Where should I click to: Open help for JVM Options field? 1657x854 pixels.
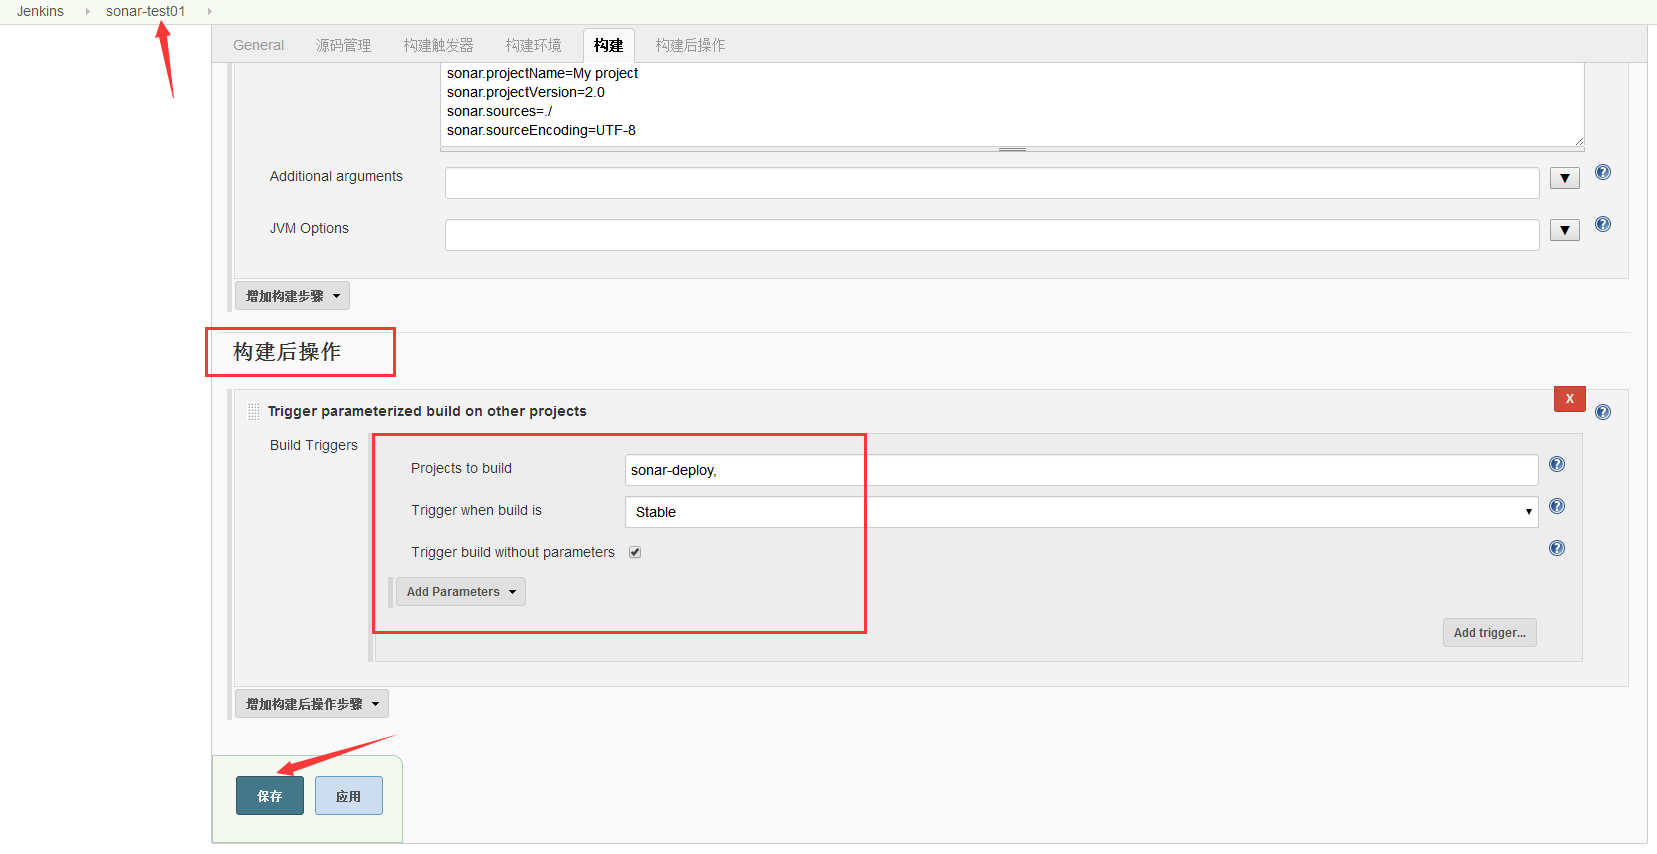click(1602, 224)
